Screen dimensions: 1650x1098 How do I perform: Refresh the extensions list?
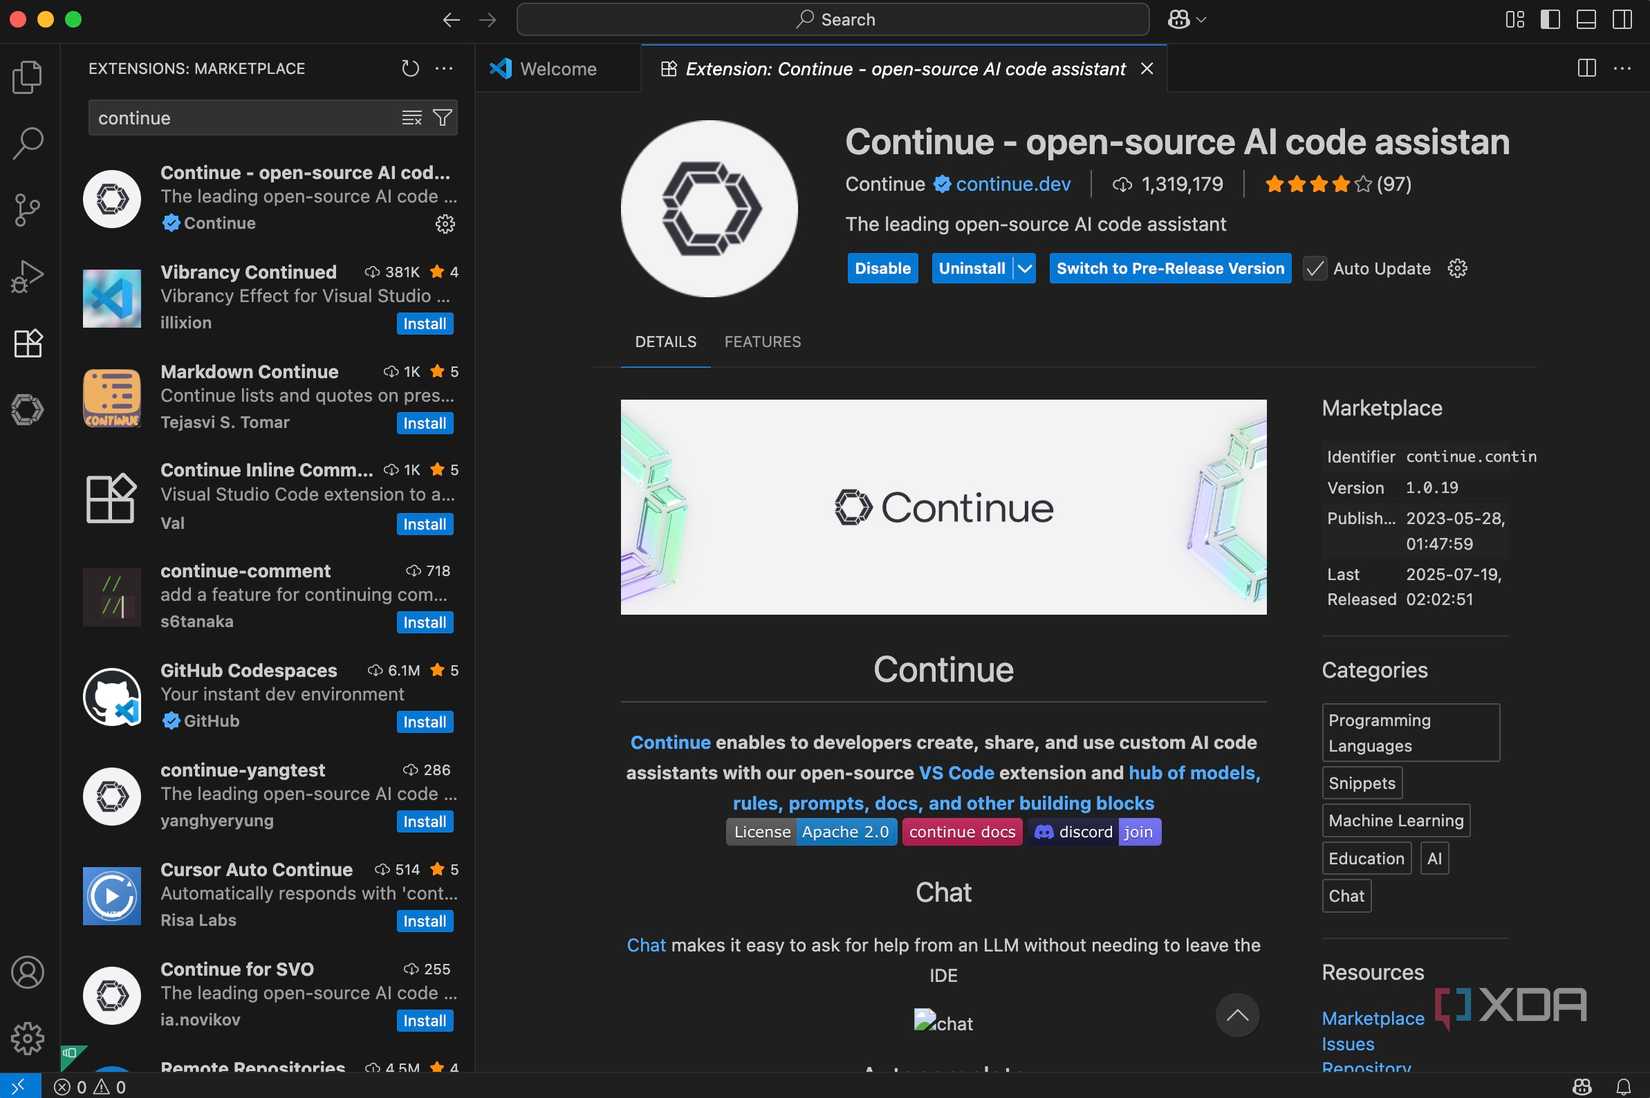tap(410, 68)
